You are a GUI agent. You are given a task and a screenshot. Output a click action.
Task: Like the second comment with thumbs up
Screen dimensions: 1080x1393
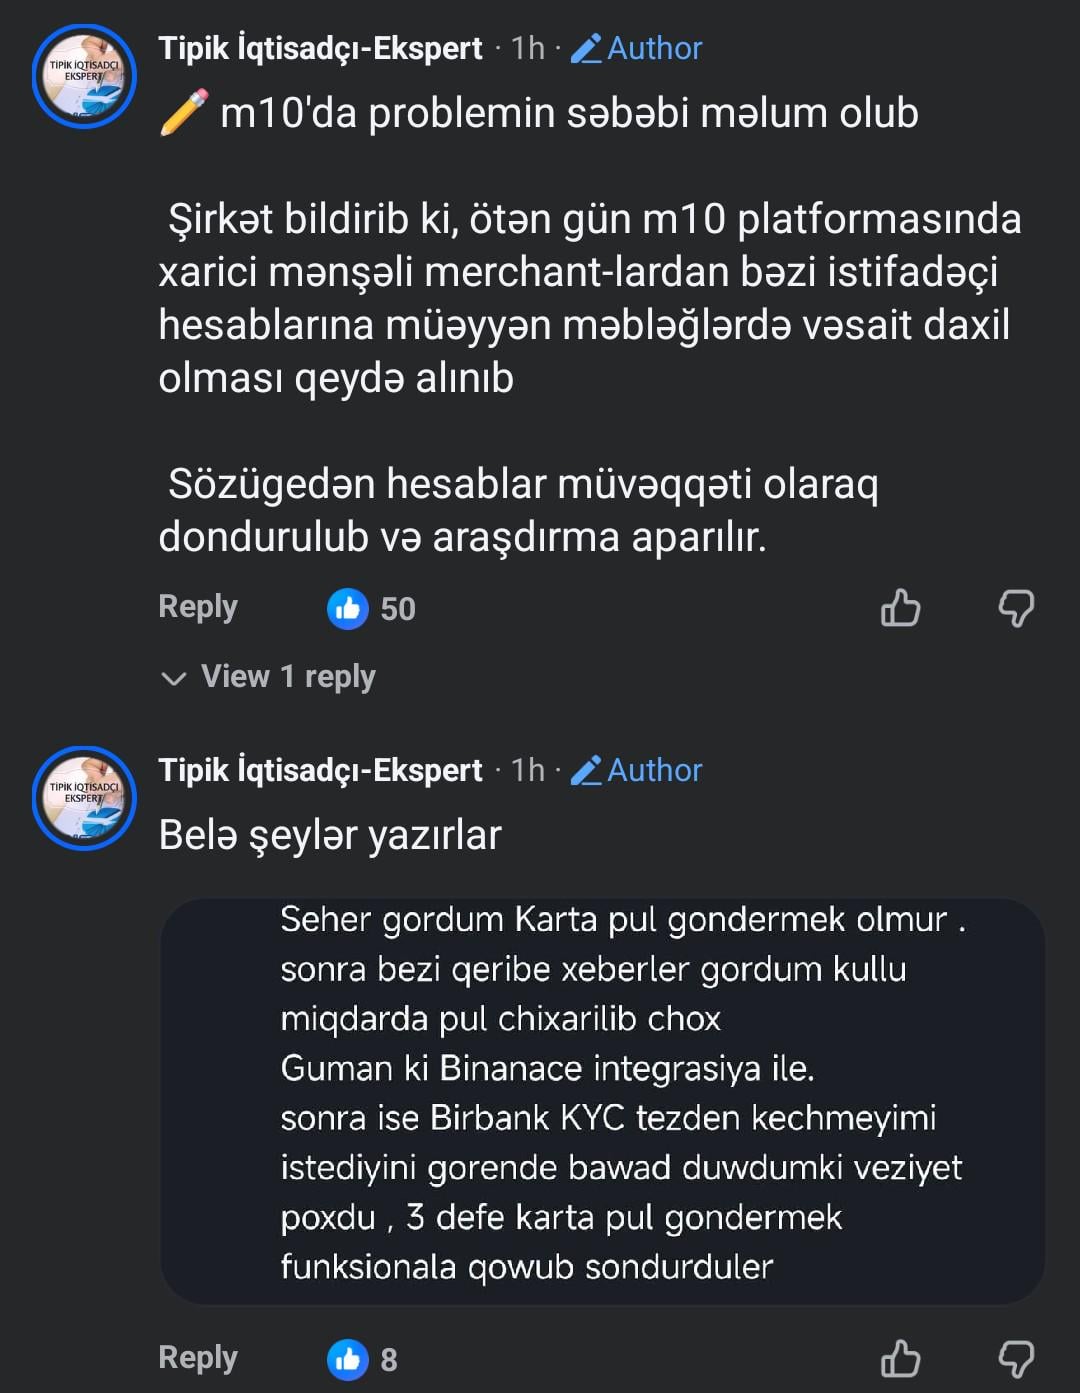tap(900, 1358)
